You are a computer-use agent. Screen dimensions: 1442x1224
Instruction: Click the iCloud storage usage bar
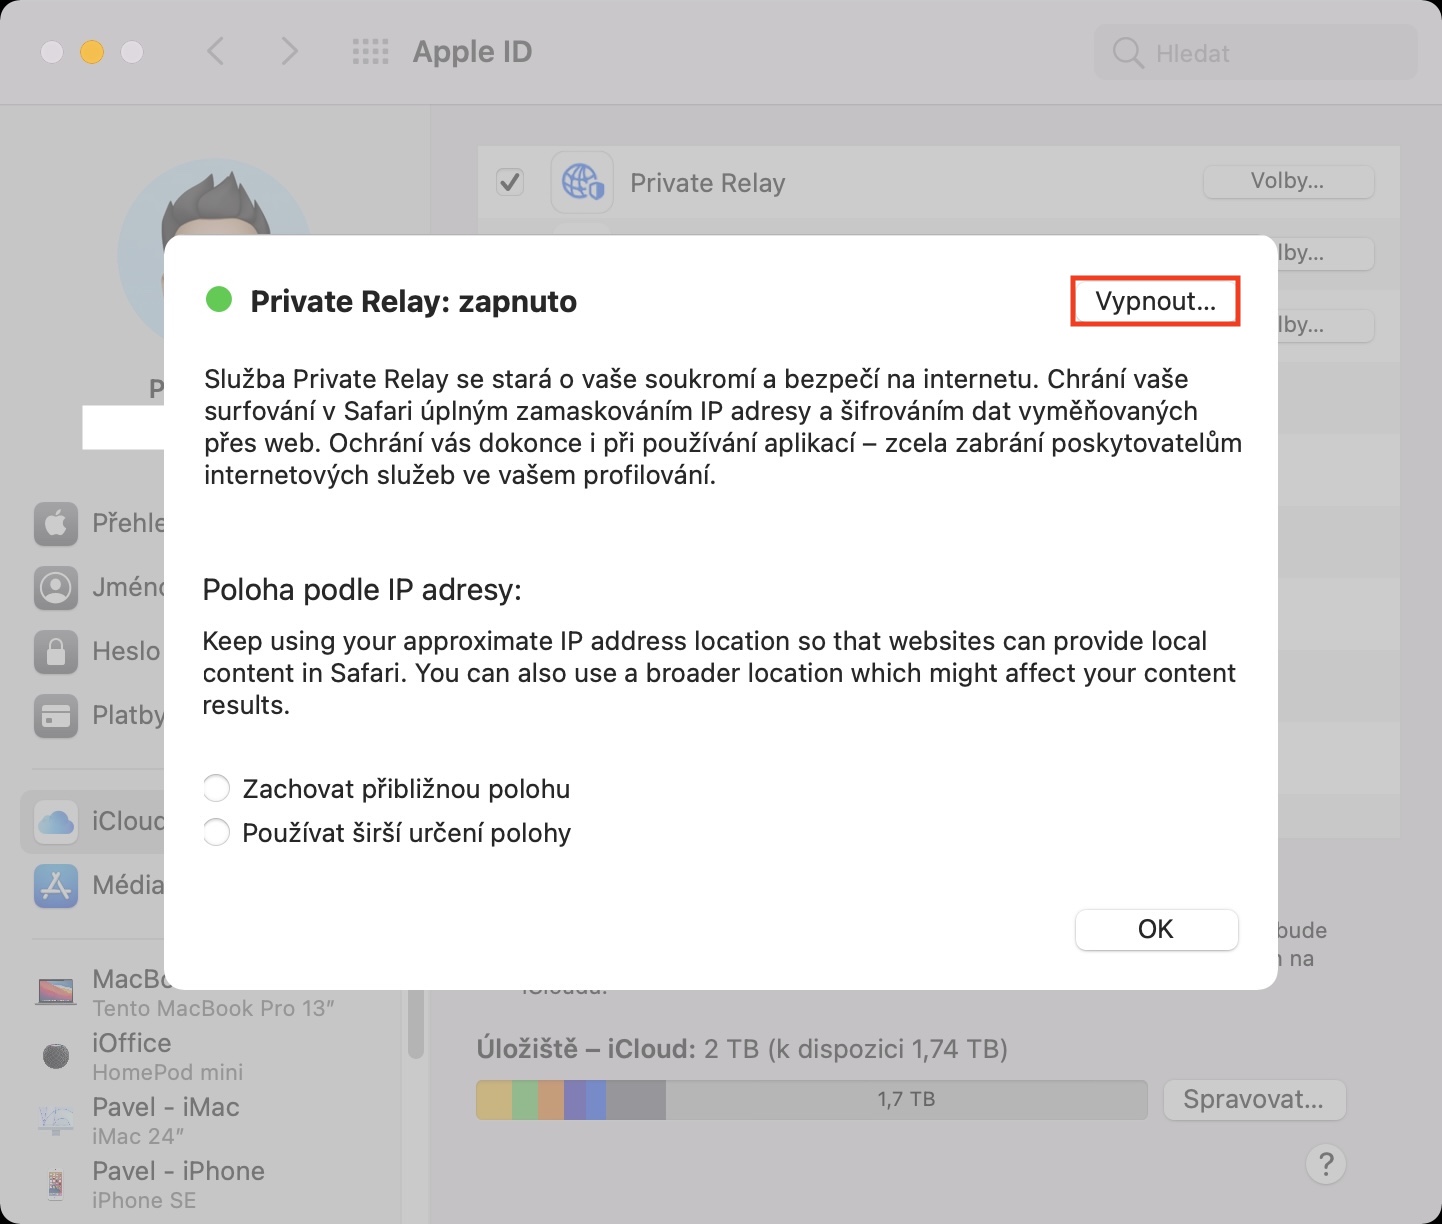(x=811, y=1100)
